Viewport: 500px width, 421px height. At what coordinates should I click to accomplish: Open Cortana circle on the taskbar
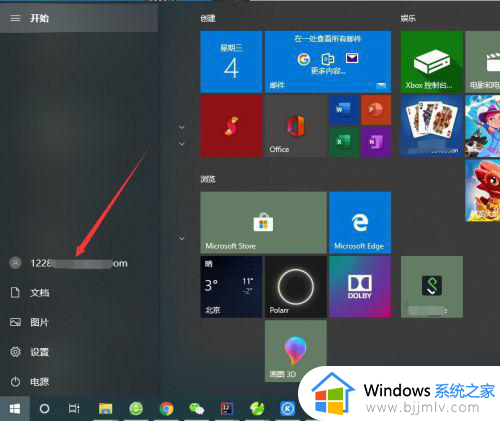click(x=44, y=408)
